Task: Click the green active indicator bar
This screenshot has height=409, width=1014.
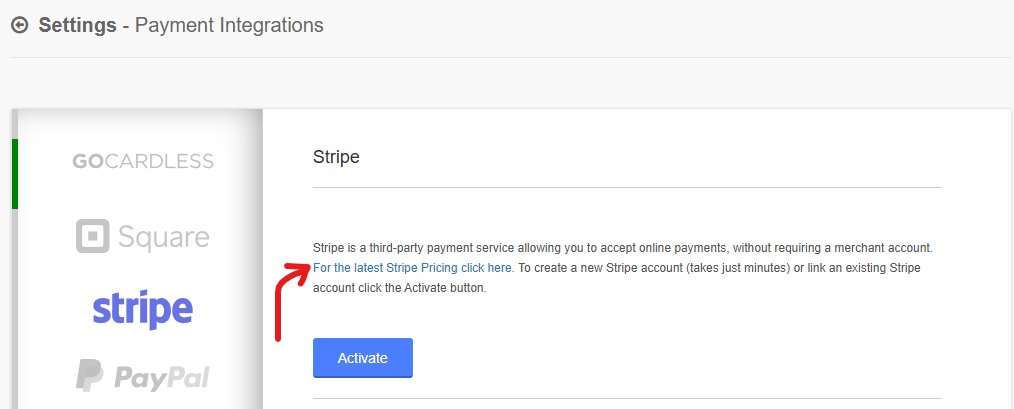Action: pos(15,173)
